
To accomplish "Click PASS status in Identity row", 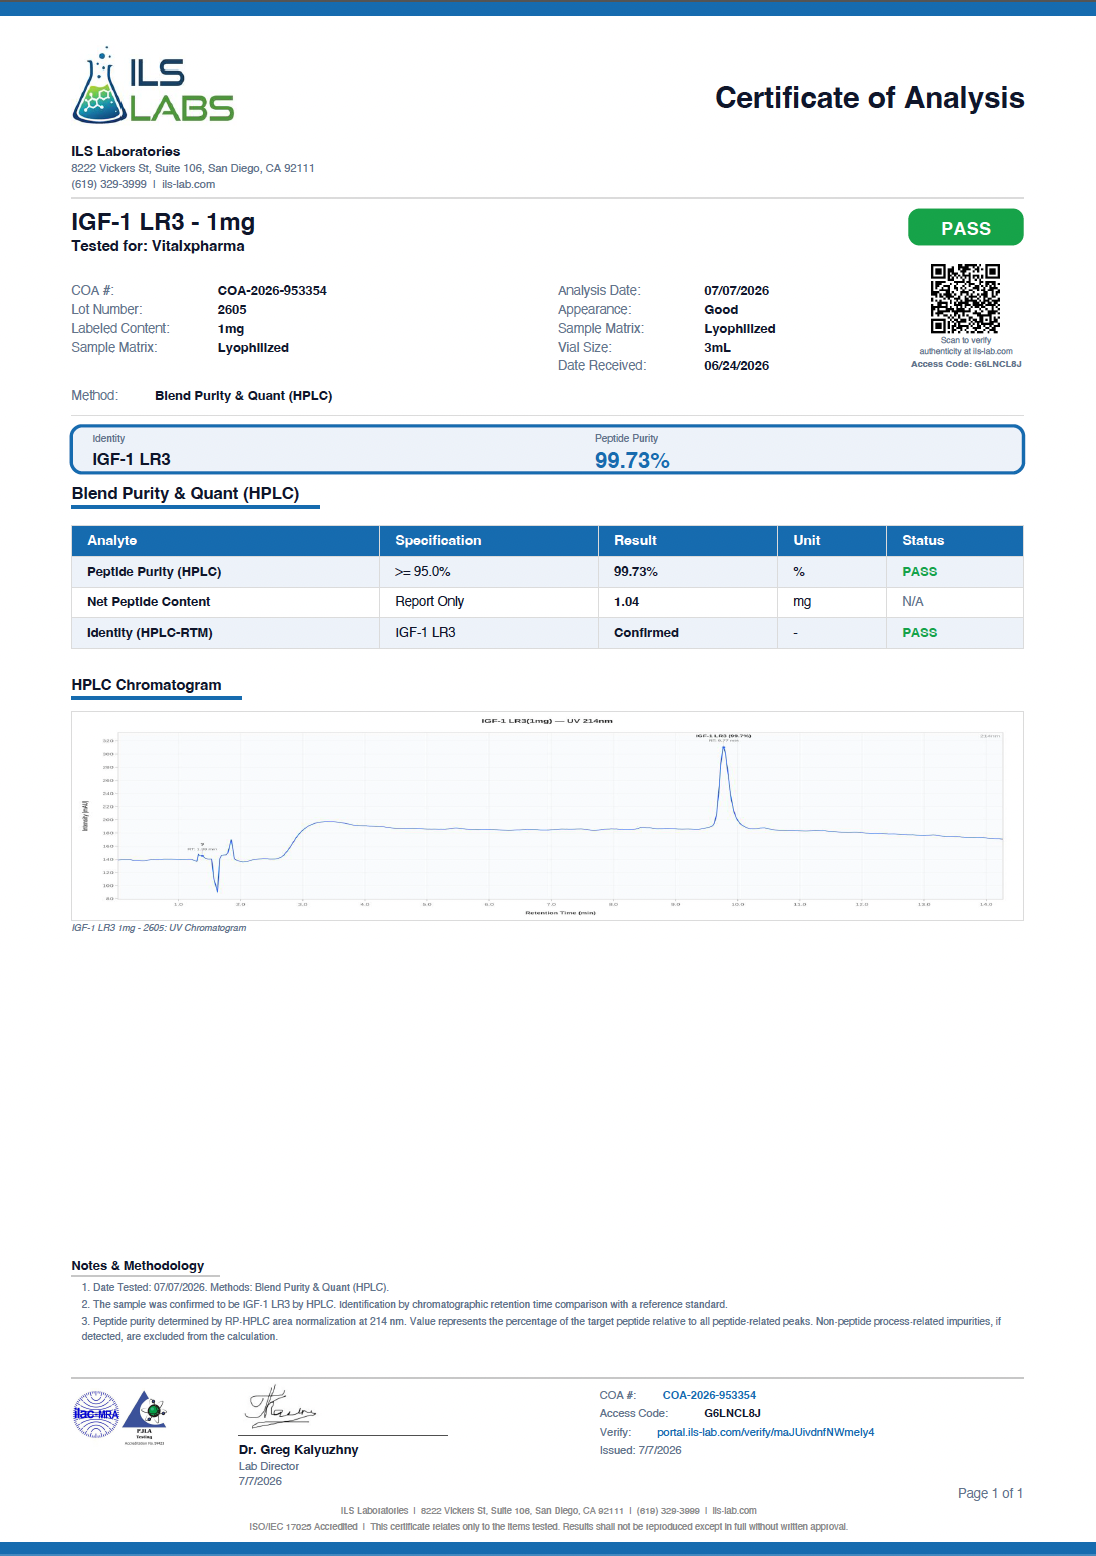I will (919, 633).
